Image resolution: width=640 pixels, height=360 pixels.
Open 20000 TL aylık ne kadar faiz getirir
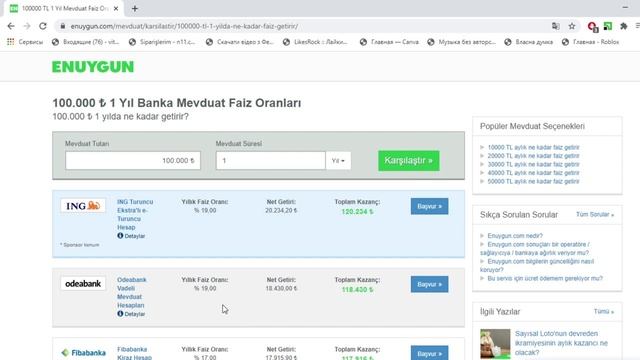[x=533, y=156]
